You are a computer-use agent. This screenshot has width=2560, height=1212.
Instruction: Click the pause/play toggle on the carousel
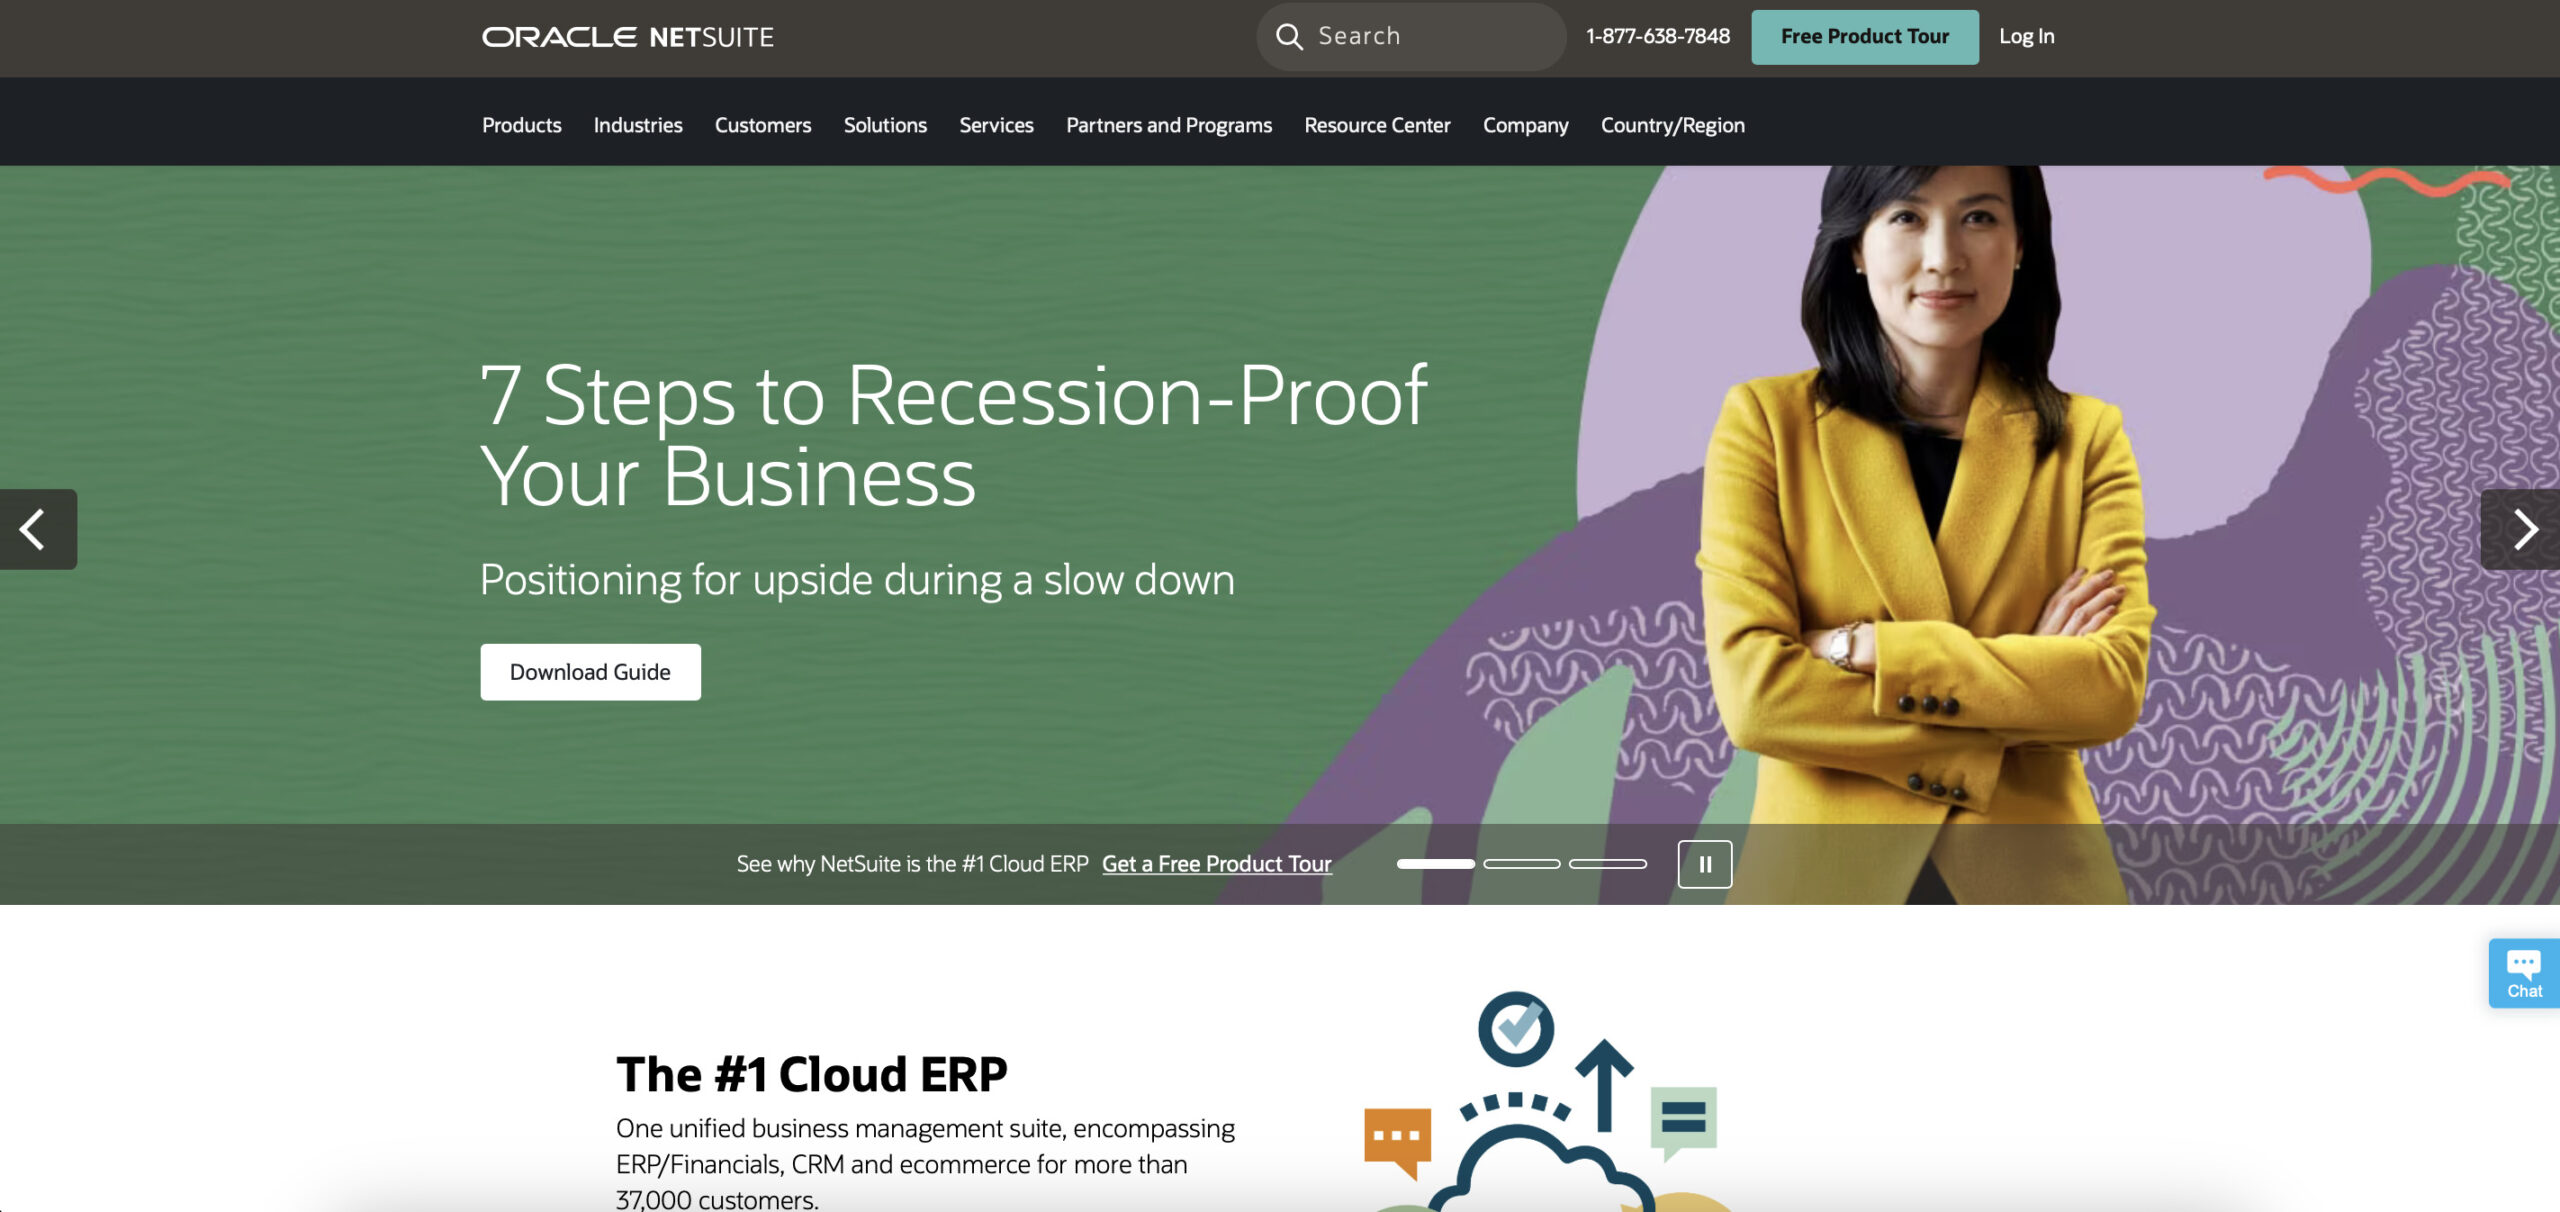point(1704,862)
